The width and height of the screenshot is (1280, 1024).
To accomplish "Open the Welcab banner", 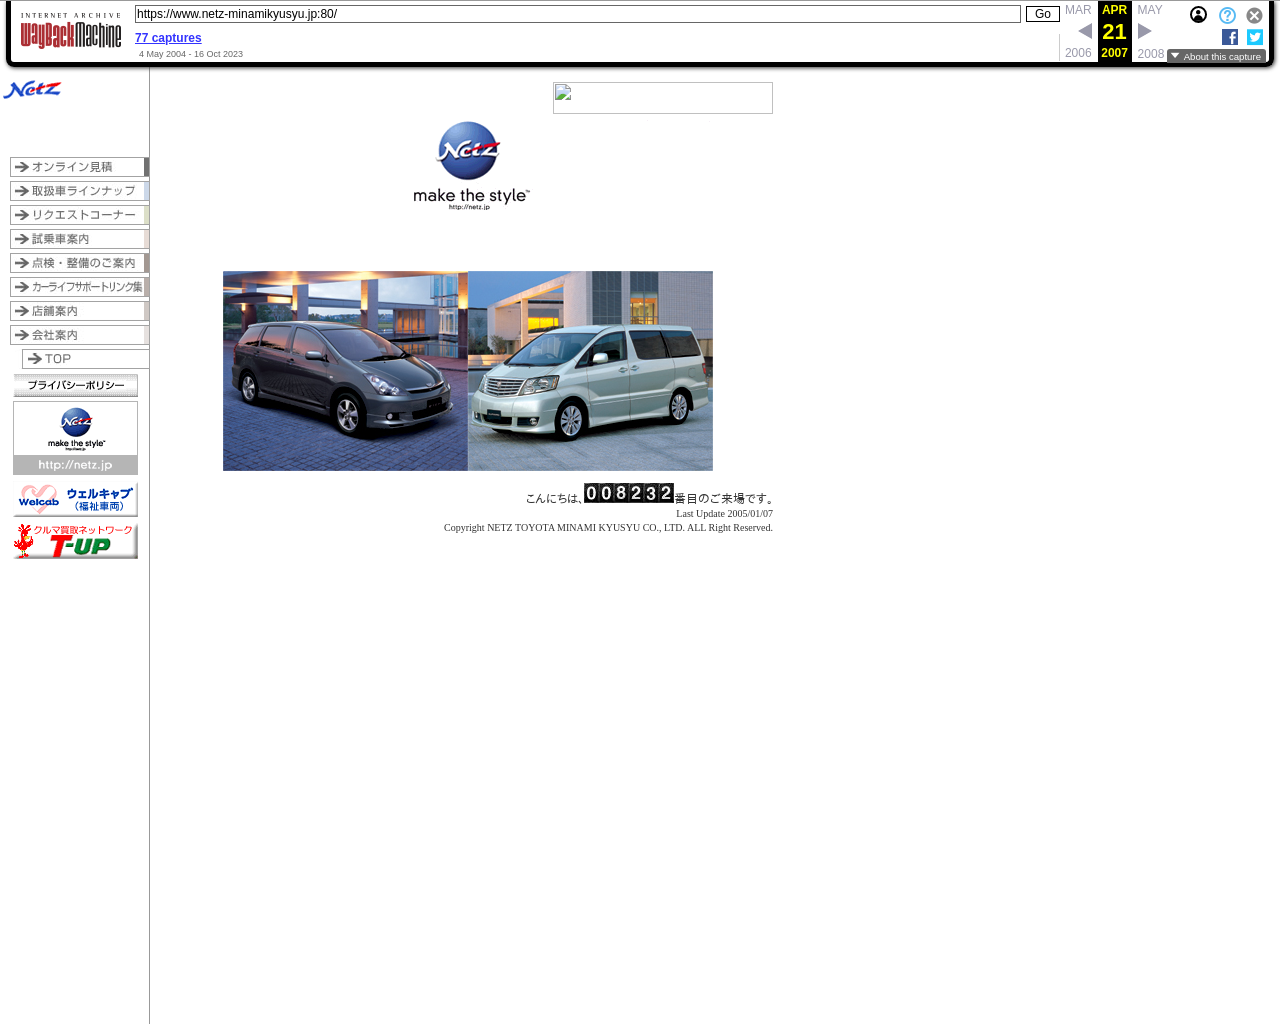I will tap(75, 499).
